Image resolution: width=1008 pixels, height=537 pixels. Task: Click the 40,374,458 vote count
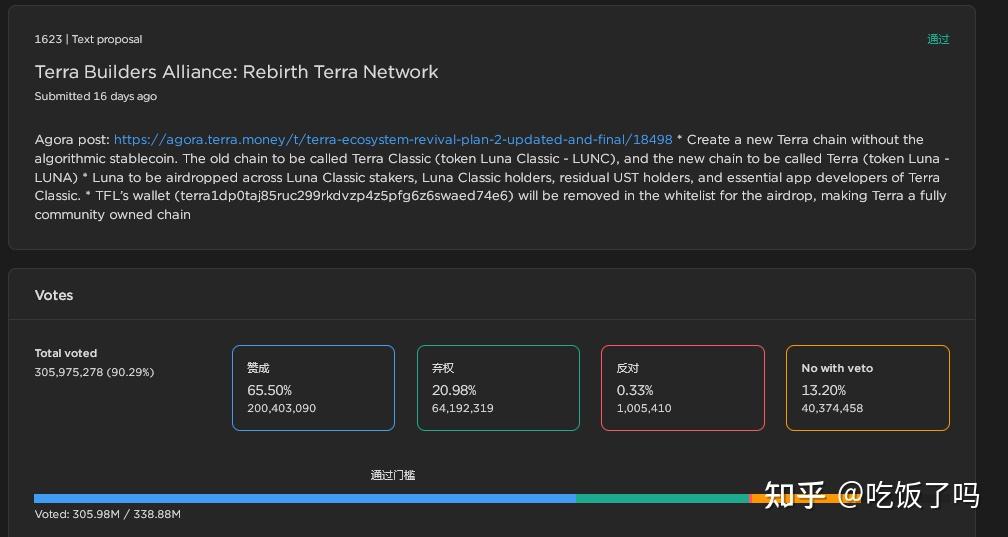coord(832,408)
